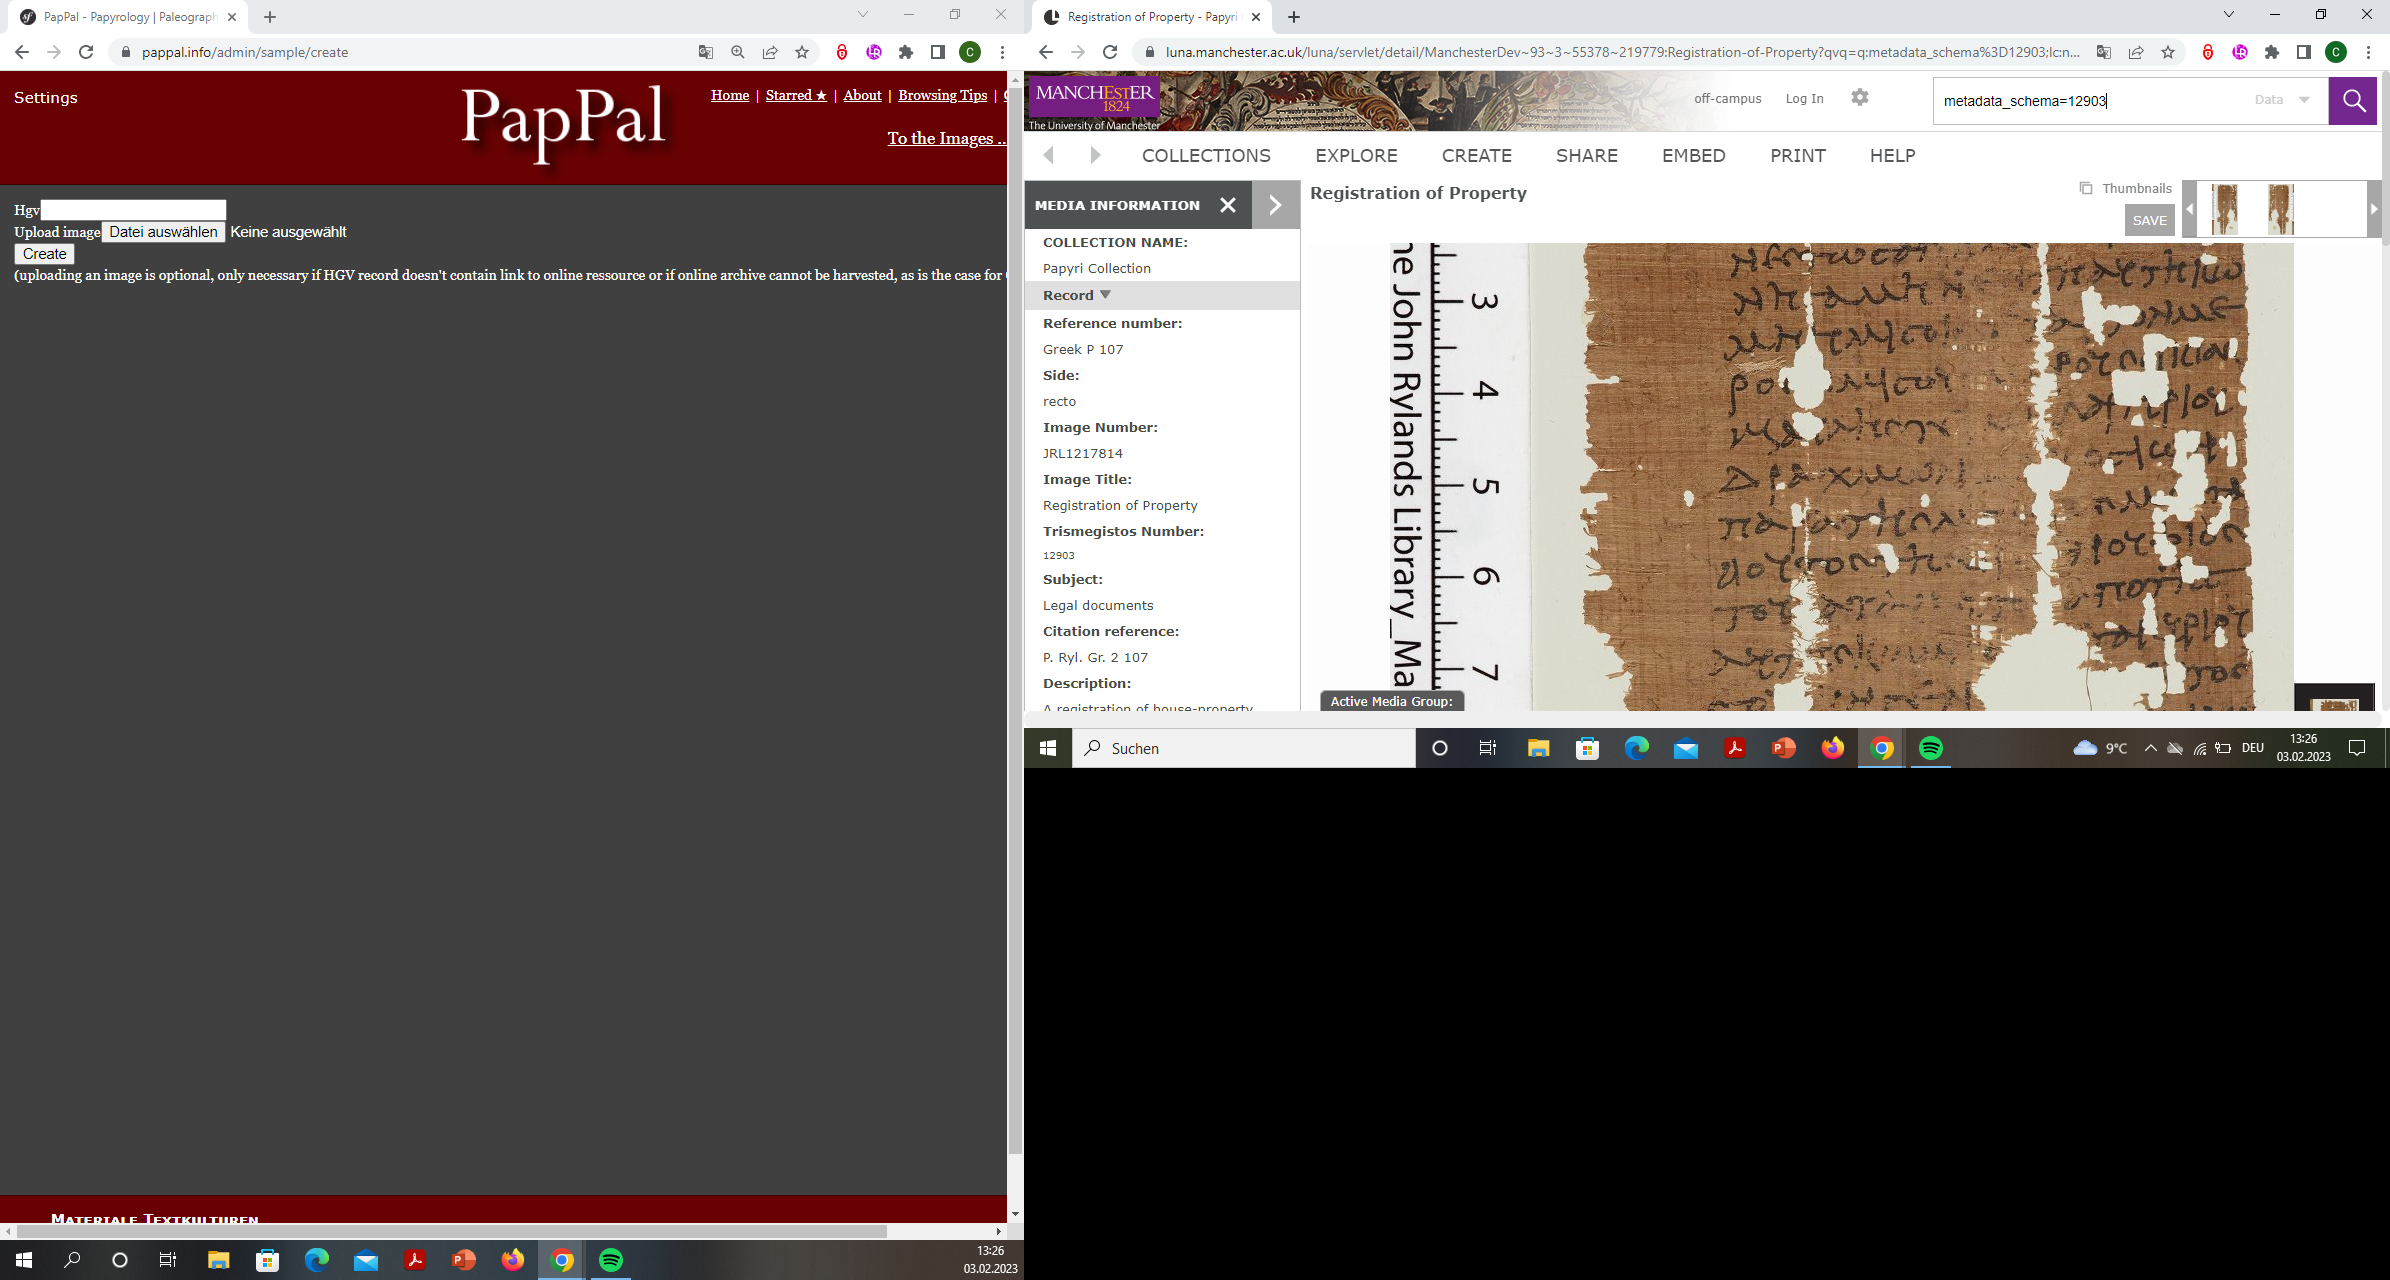Bookmark the Luna Manchester page star
The height and width of the screenshot is (1280, 2390).
(x=2168, y=52)
